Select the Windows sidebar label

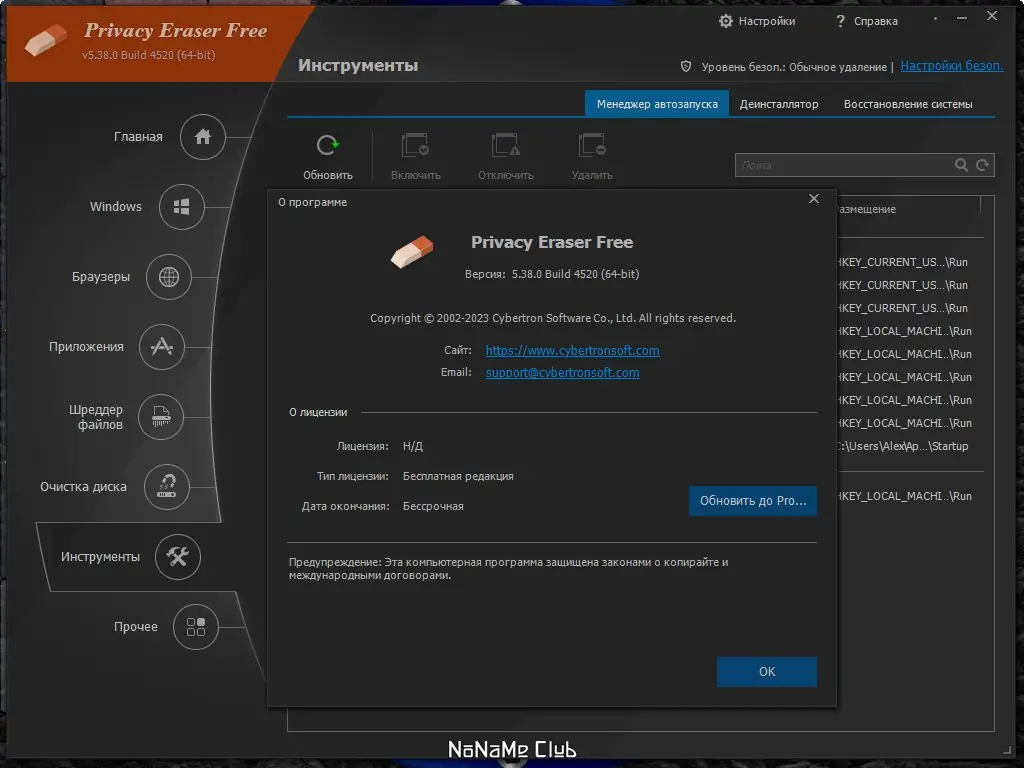tap(116, 206)
